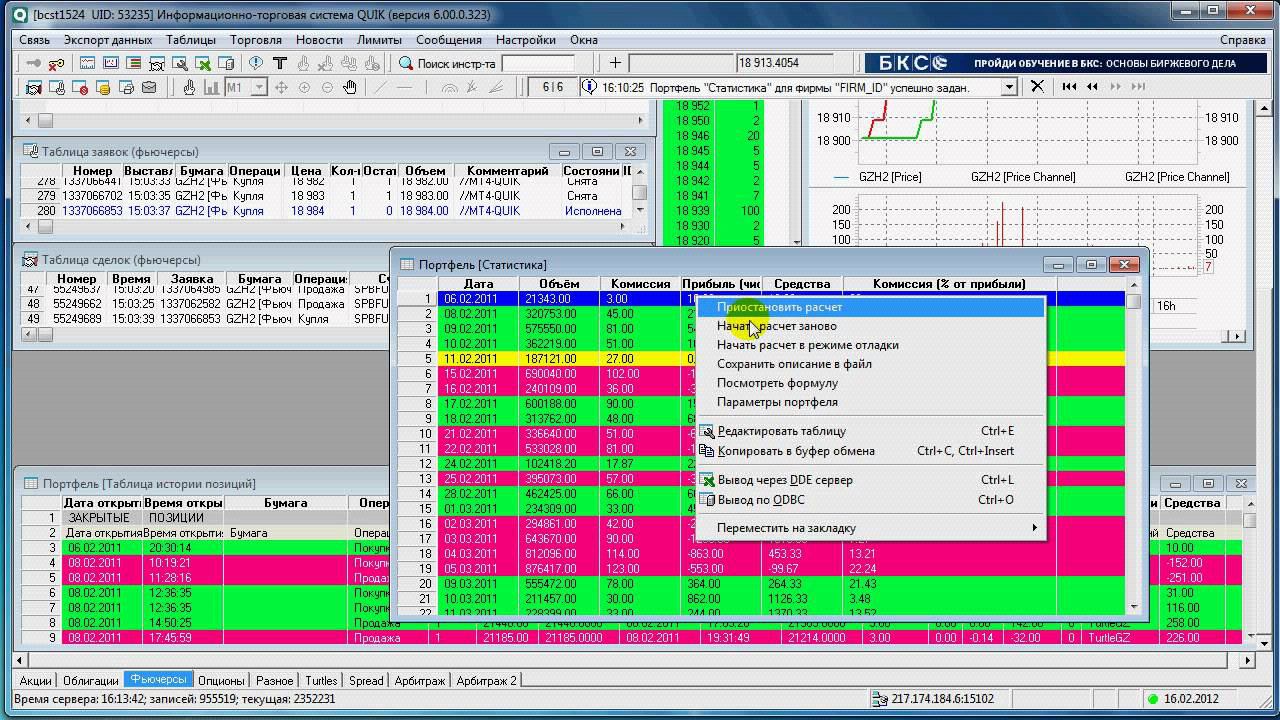Click the blue exclamation bubble toolbar icon

tap(256, 63)
